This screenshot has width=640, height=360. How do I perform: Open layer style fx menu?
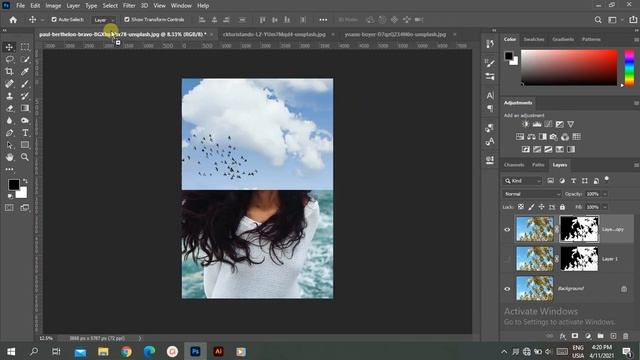pyautogui.click(x=562, y=336)
